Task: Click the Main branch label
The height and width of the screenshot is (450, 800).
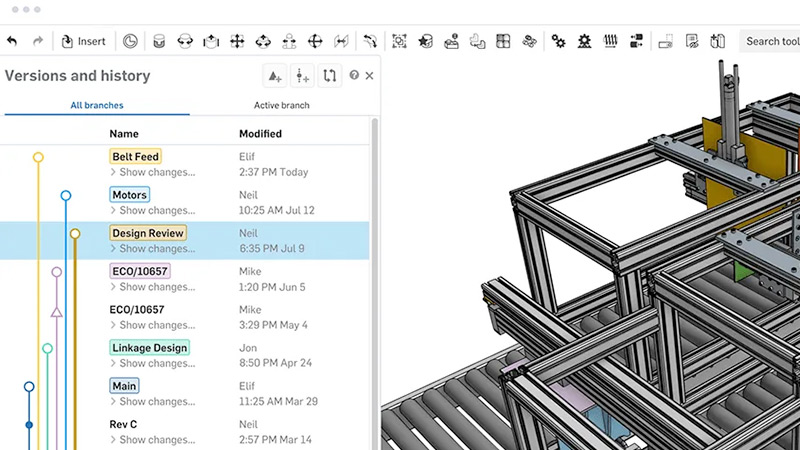Action: (124, 386)
